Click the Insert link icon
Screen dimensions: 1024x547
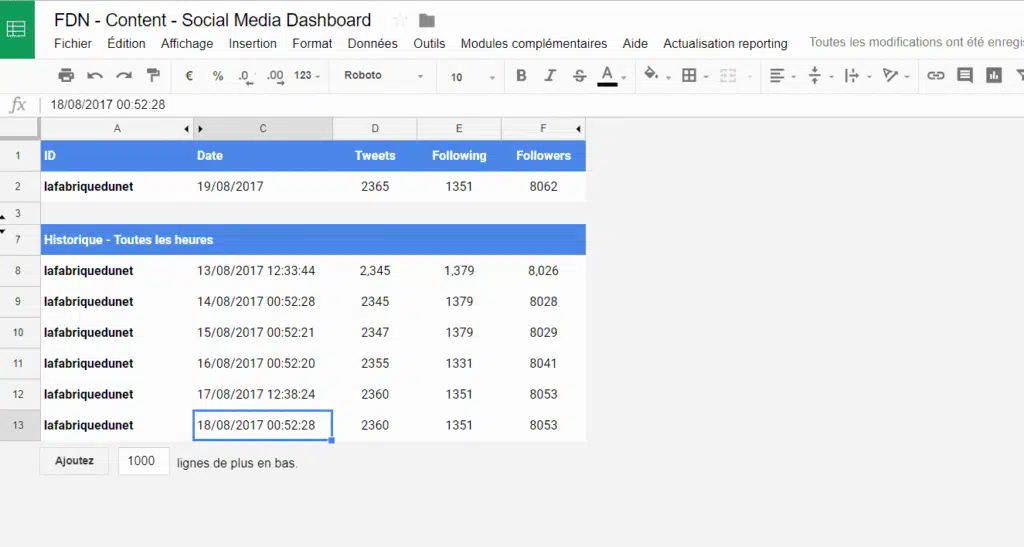[935, 75]
